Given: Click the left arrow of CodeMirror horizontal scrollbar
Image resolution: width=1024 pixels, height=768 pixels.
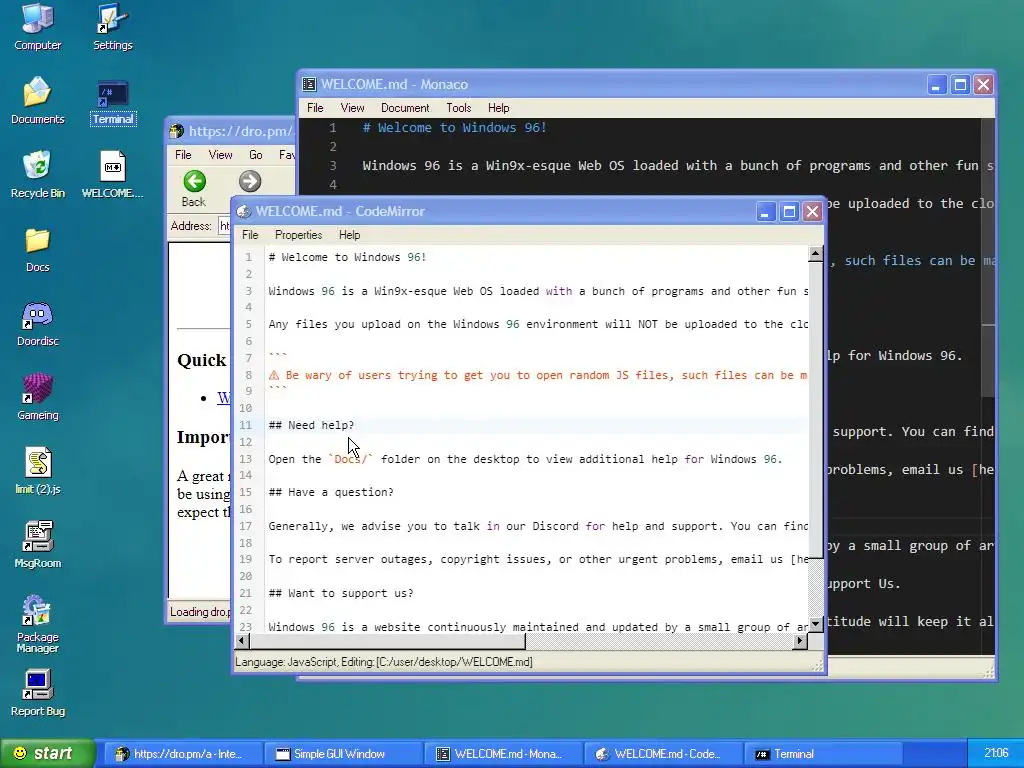Looking at the screenshot, I should click(x=242, y=641).
